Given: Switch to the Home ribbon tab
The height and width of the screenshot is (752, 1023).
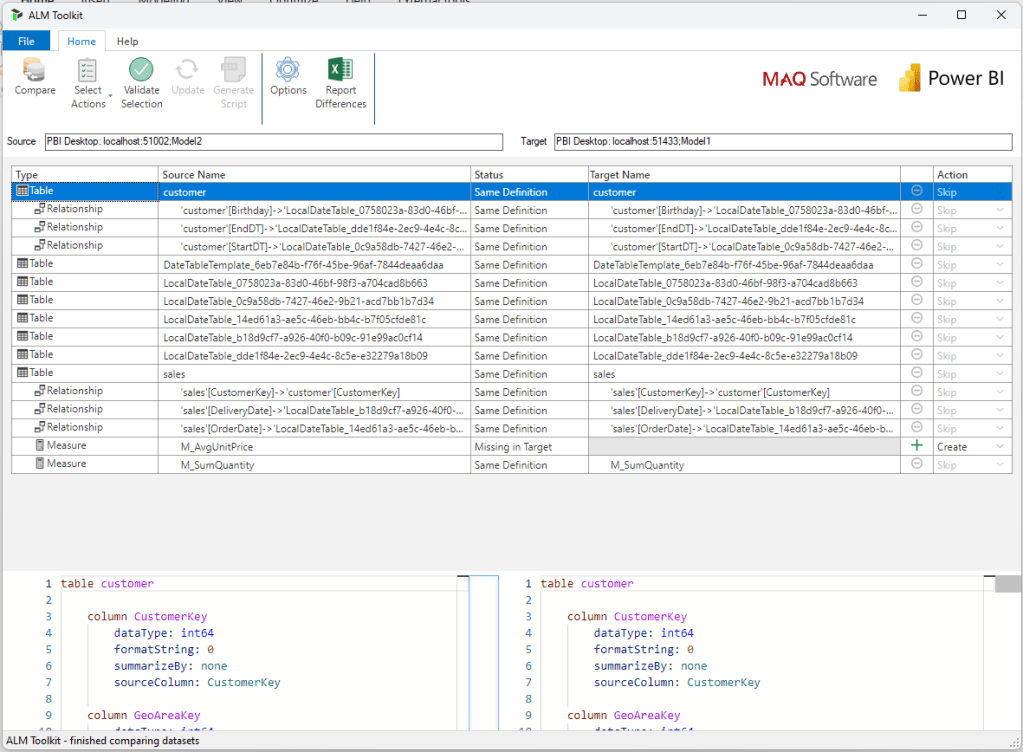Looking at the screenshot, I should [x=81, y=42].
